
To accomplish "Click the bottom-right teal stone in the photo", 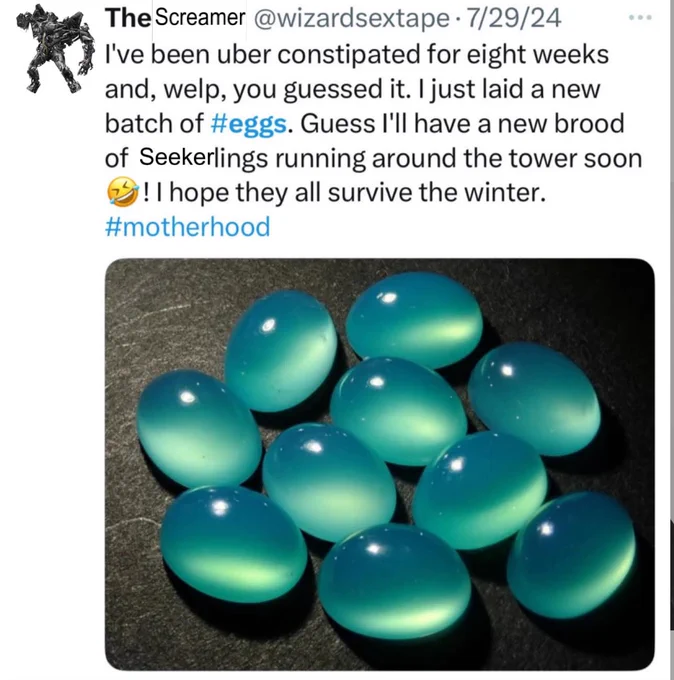I will pos(571,555).
